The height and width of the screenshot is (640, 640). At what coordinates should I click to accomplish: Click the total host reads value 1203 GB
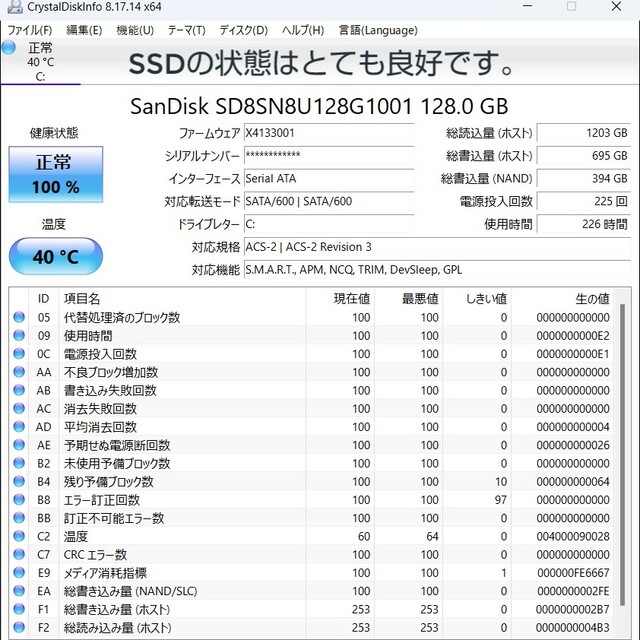tap(584, 133)
